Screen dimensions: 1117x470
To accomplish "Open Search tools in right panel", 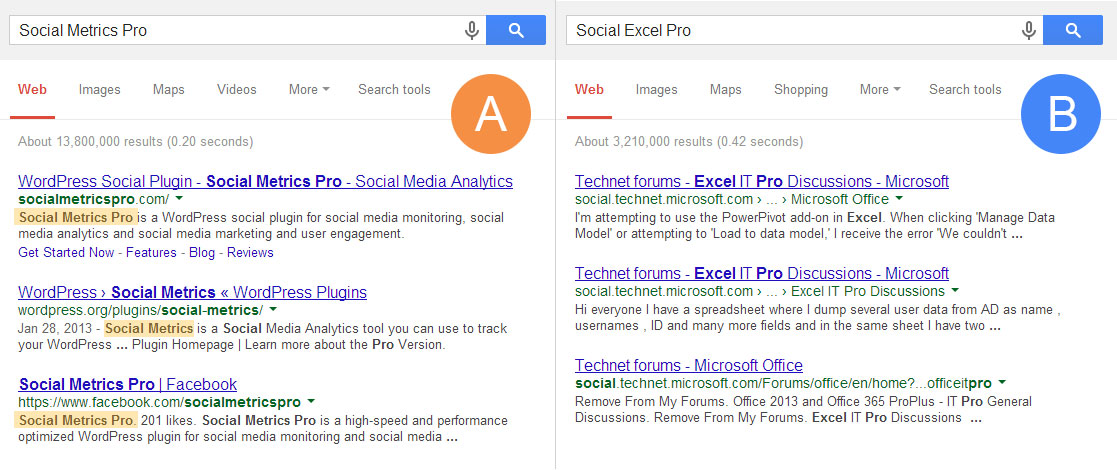I will (965, 90).
